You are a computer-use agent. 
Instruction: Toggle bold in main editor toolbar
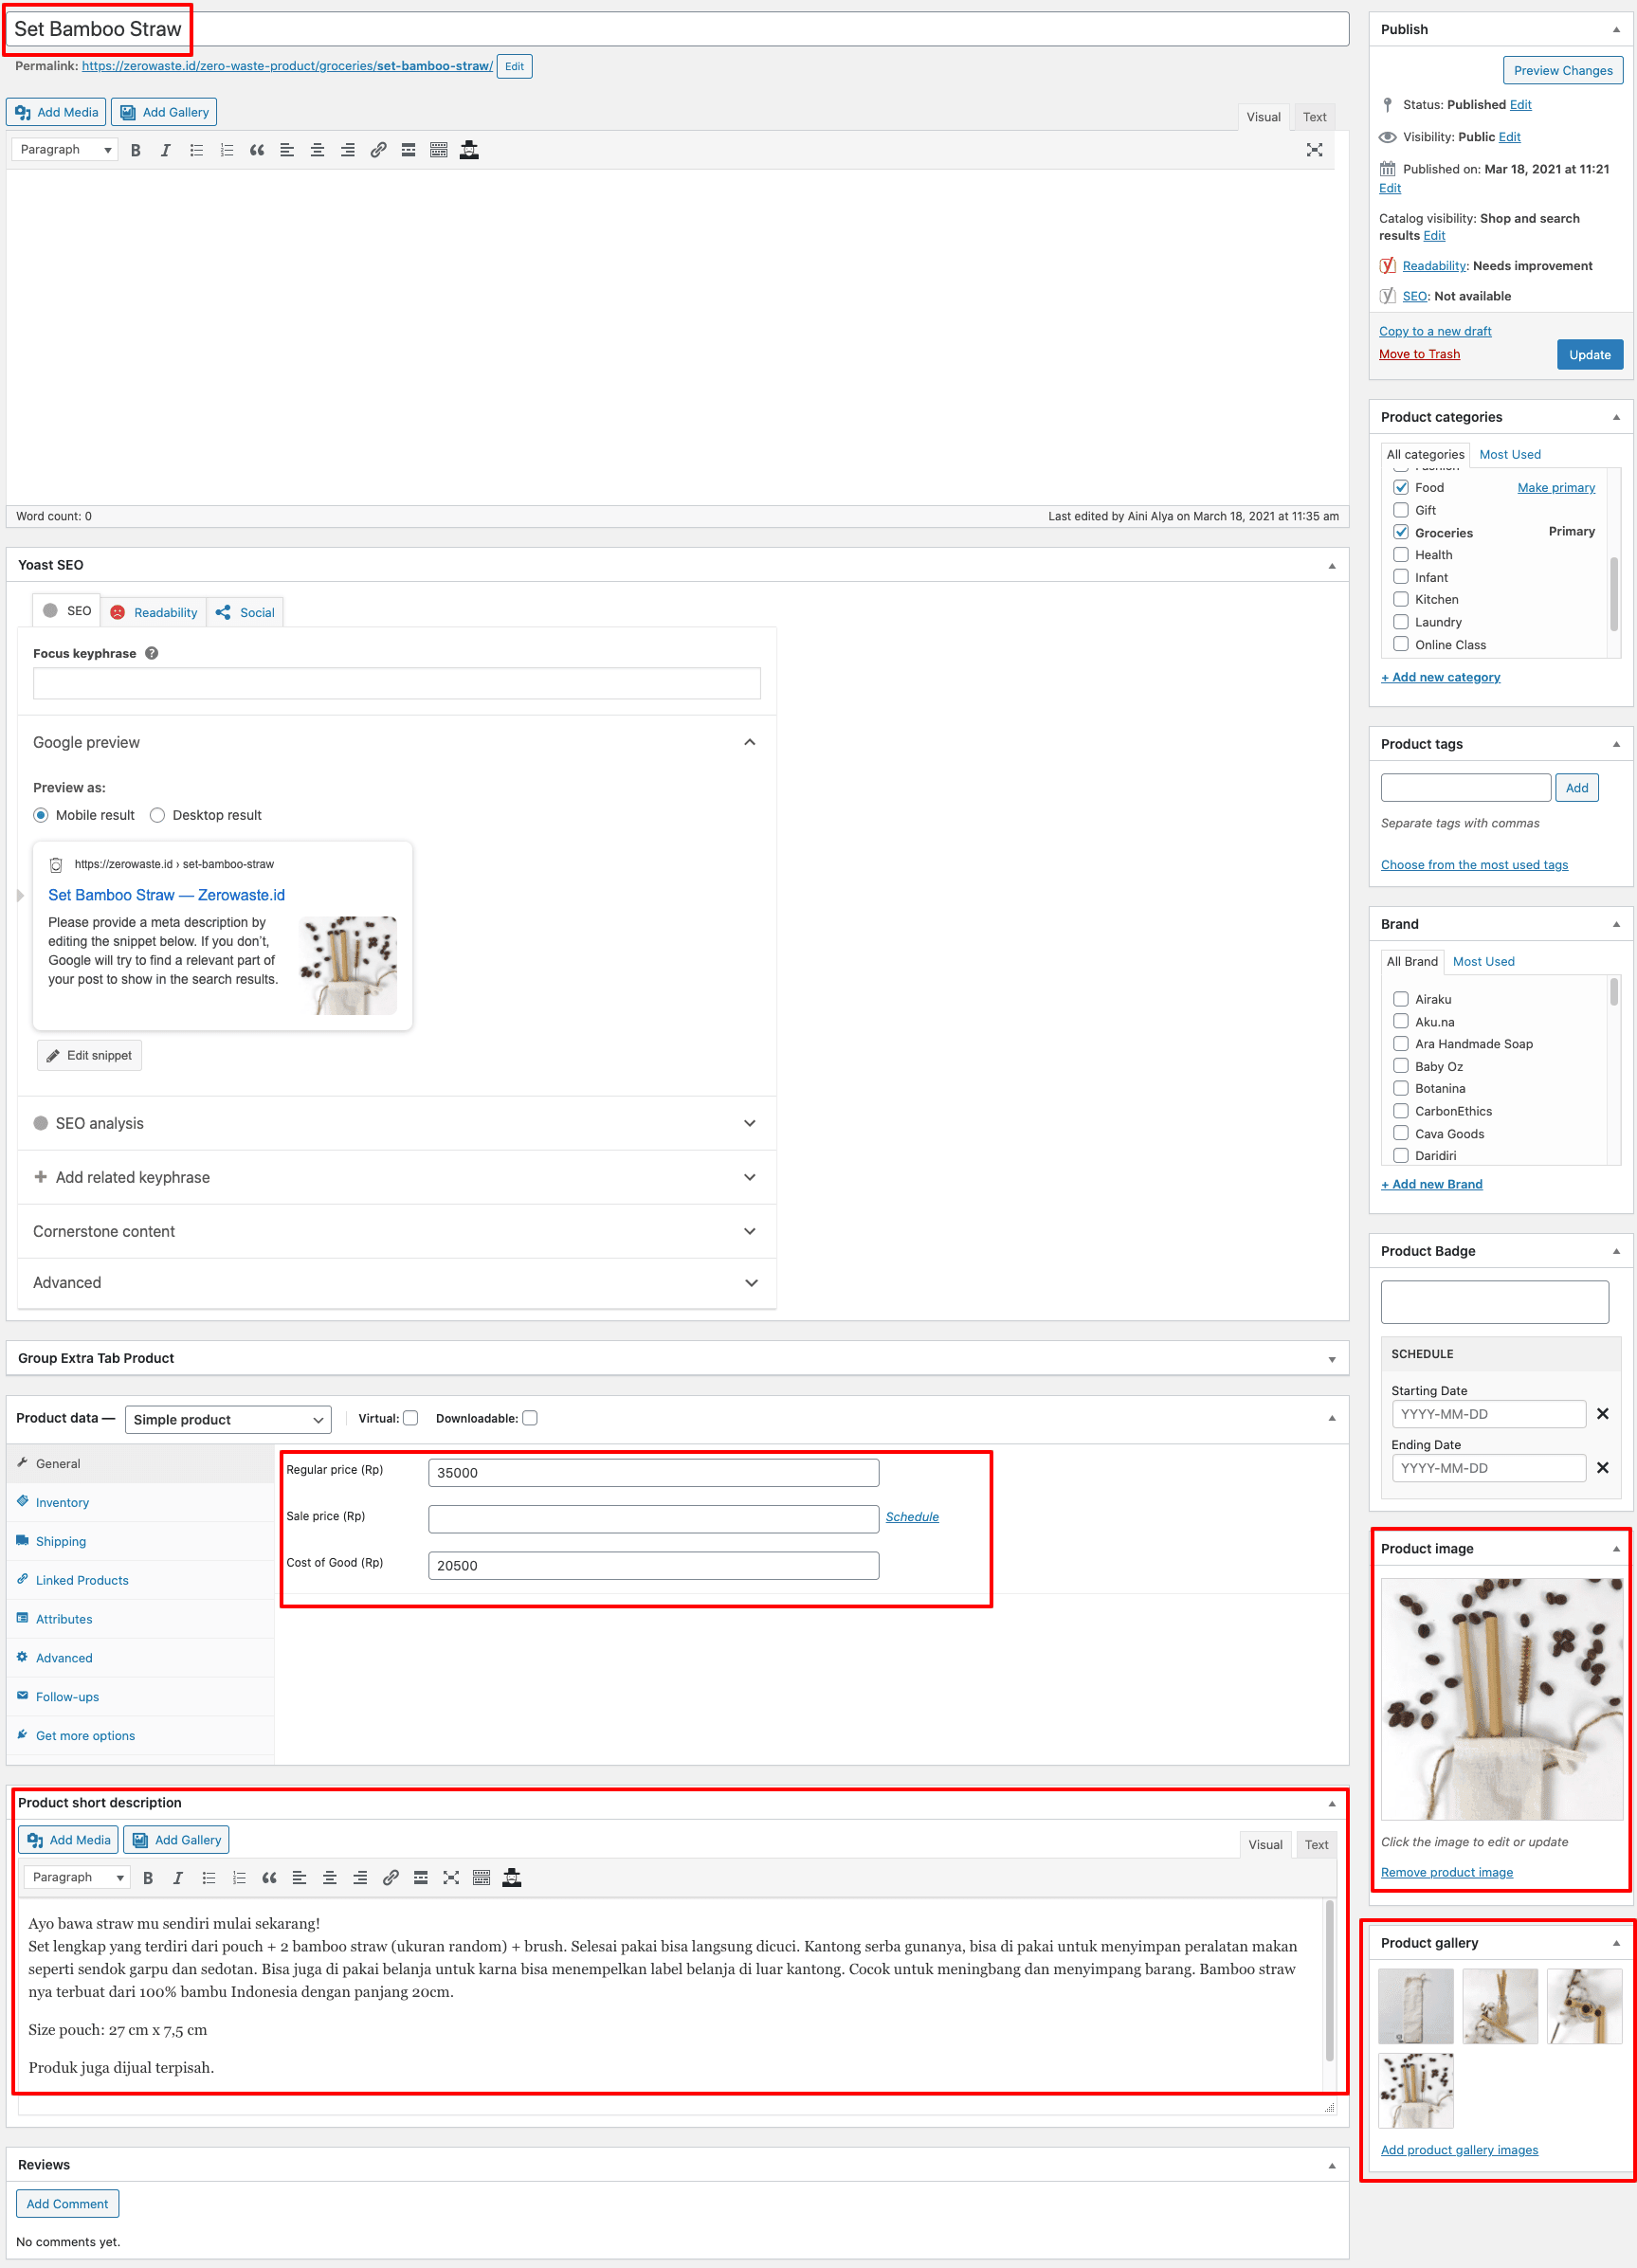[136, 150]
